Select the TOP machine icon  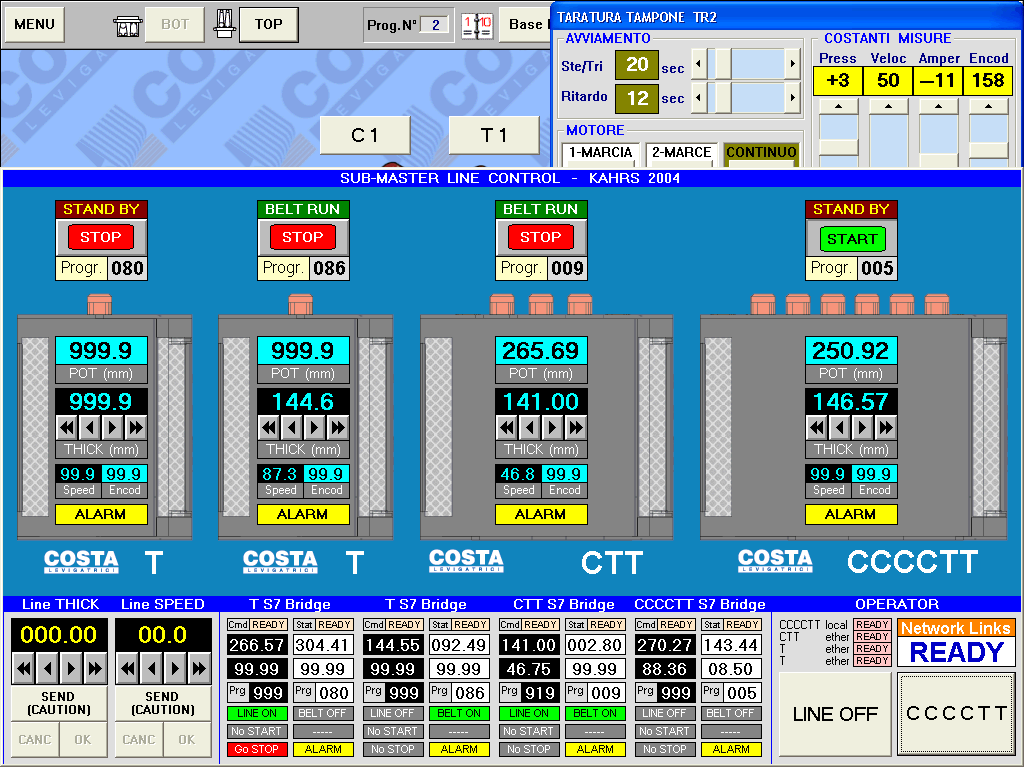[x=225, y=24]
